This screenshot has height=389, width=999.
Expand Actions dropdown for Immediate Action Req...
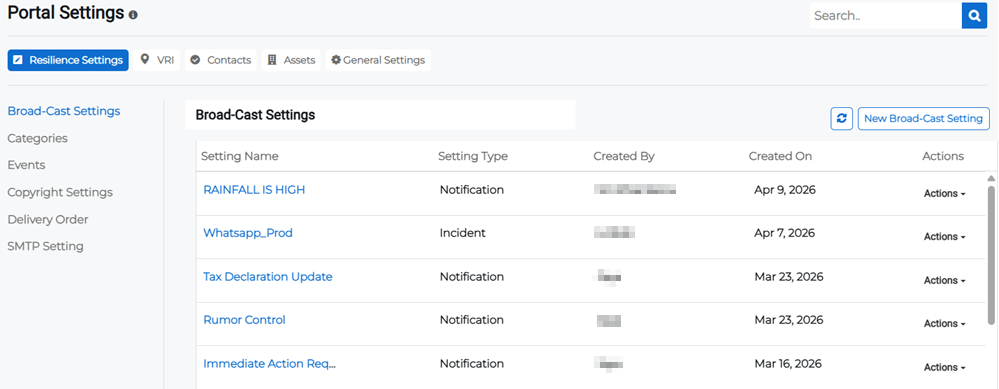coord(945,367)
